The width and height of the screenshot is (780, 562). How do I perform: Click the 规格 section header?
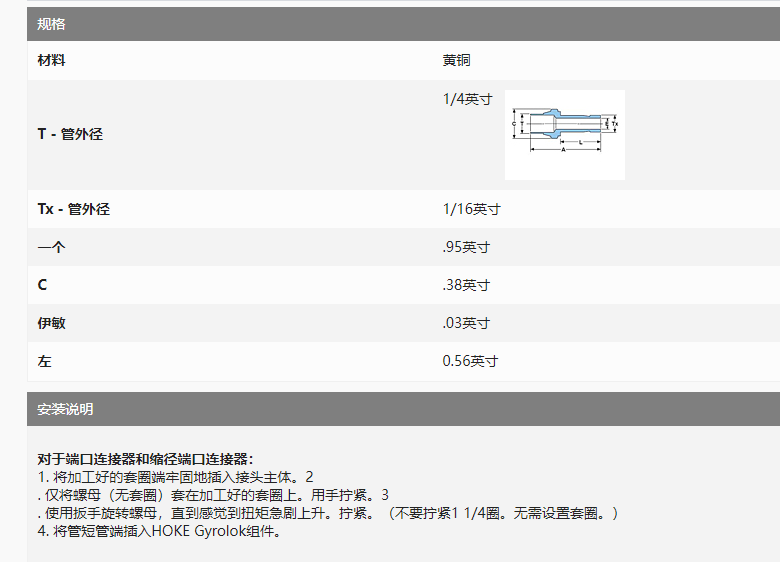click(x=52, y=24)
